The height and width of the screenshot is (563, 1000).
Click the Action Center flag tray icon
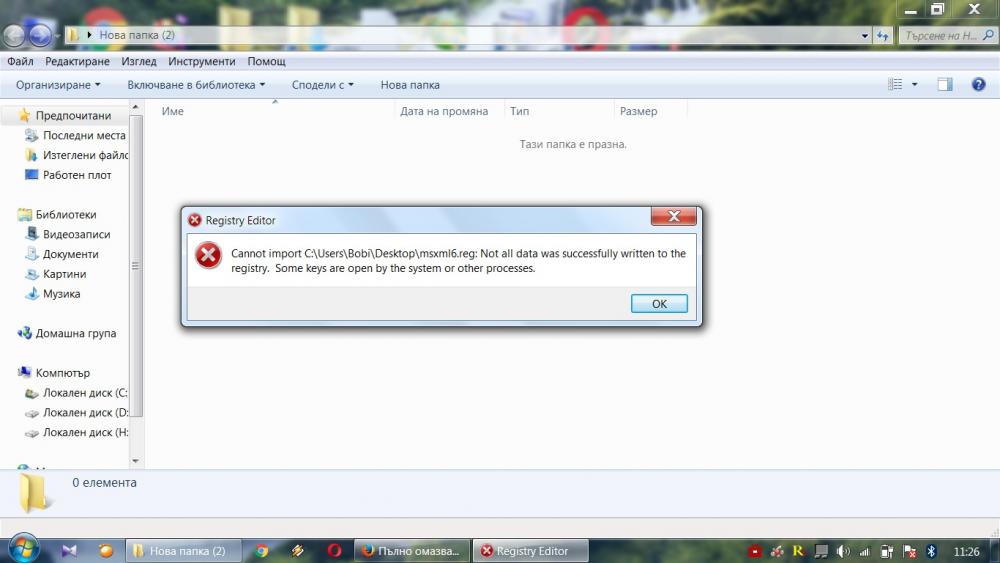tap(910, 552)
